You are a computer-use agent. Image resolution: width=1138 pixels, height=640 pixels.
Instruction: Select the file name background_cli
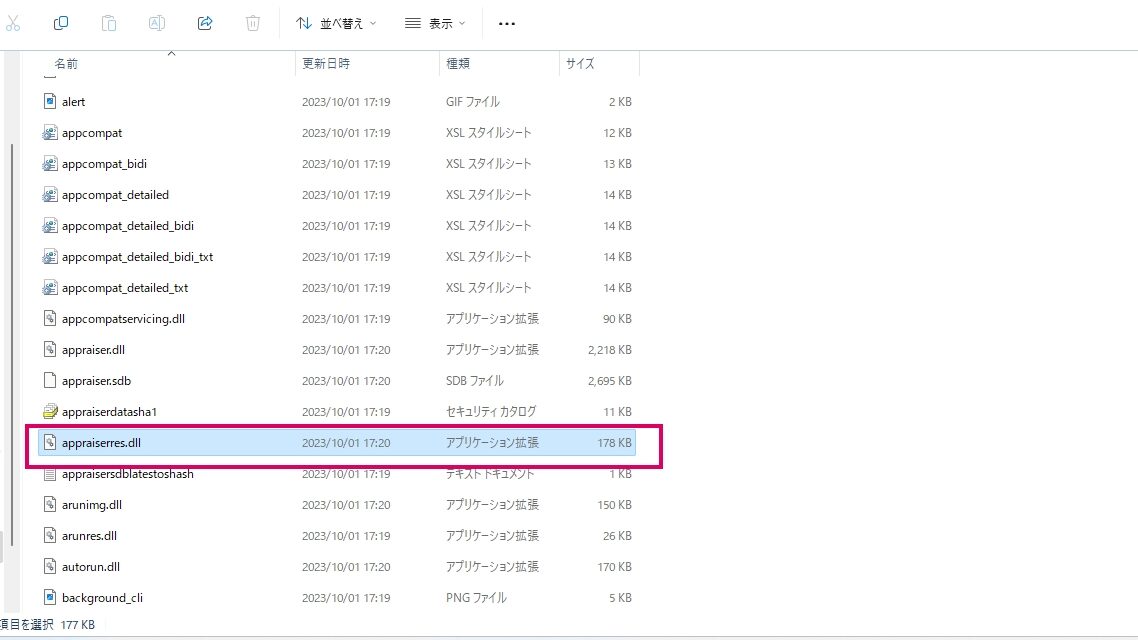[102, 598]
